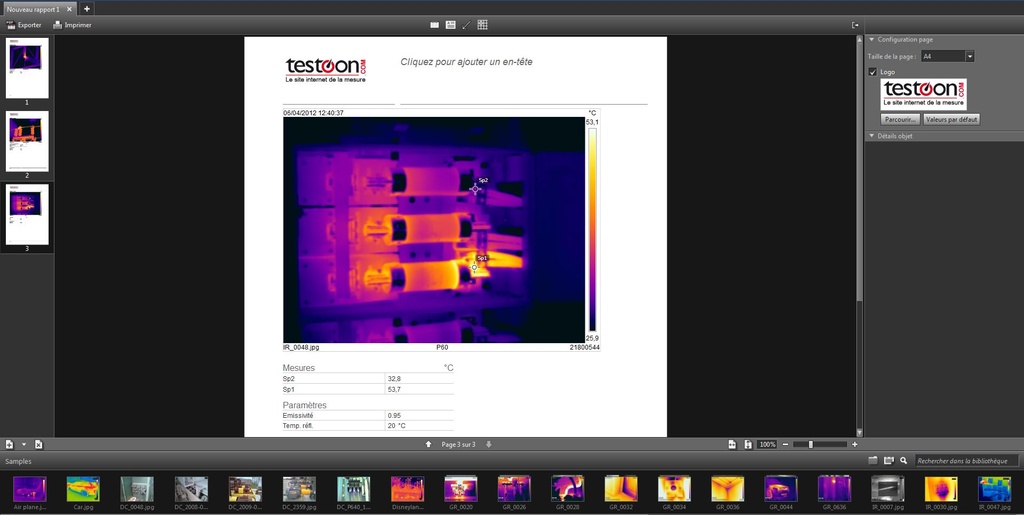1024x515 pixels.
Task: Zoom in with the plus button
Action: tap(855, 445)
